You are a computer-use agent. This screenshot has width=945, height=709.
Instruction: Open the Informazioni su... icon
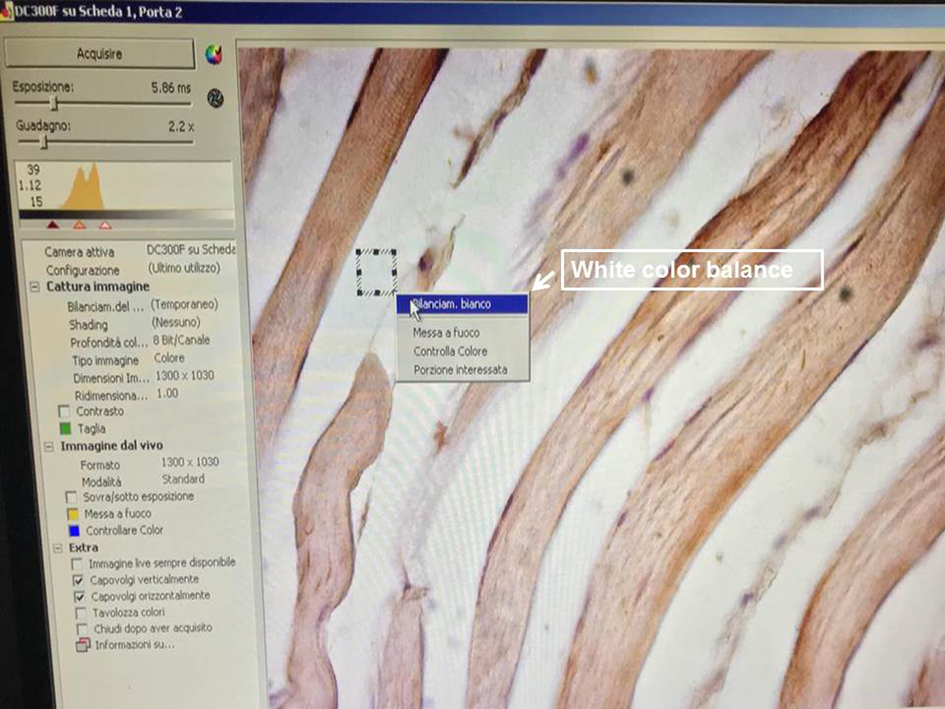pyautogui.click(x=83, y=645)
